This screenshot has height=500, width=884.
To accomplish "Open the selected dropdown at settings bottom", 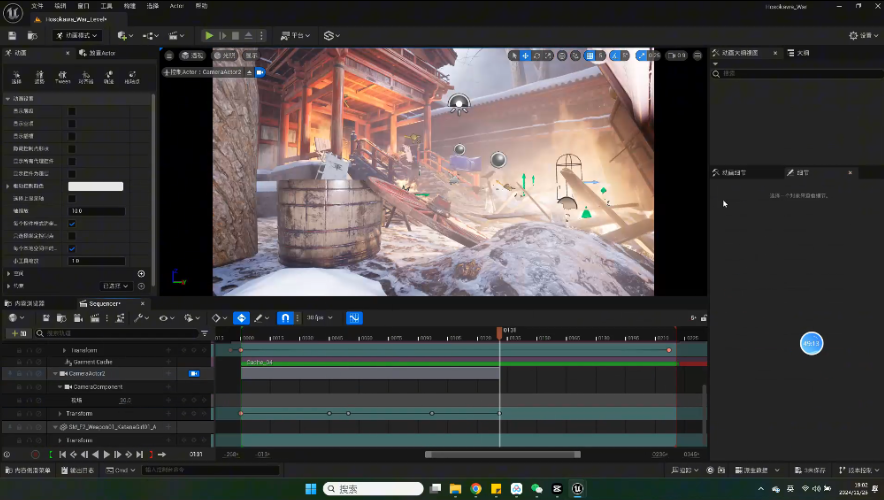I will click(x=116, y=286).
